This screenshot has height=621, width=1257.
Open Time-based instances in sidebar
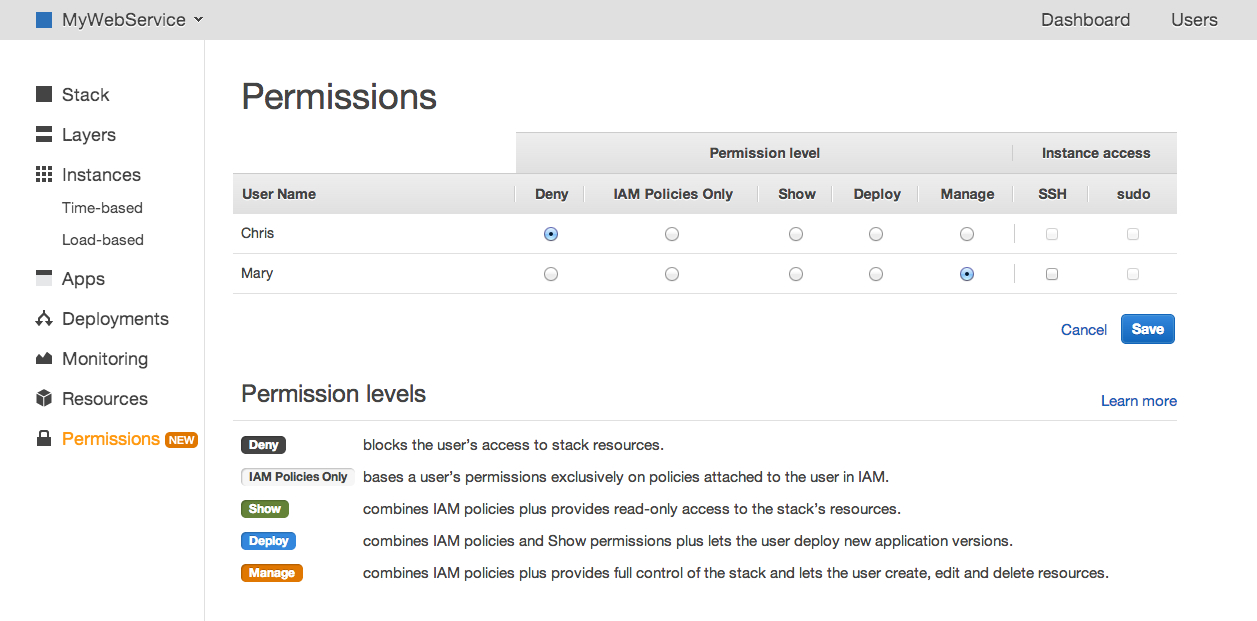[102, 208]
